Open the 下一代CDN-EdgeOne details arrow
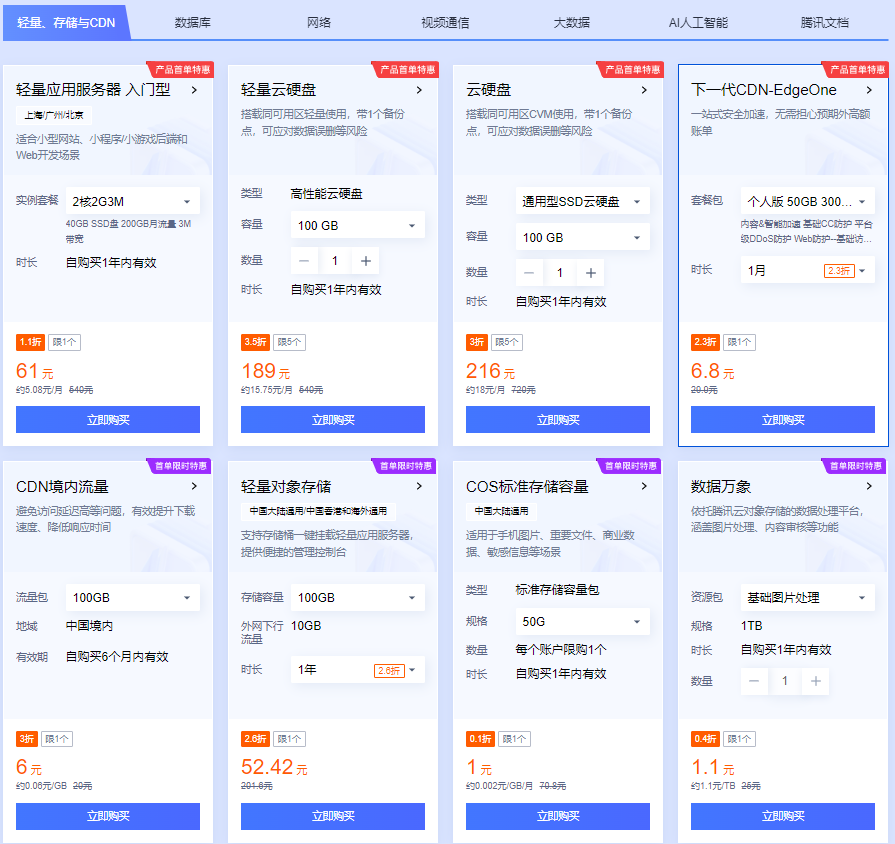 tap(869, 90)
